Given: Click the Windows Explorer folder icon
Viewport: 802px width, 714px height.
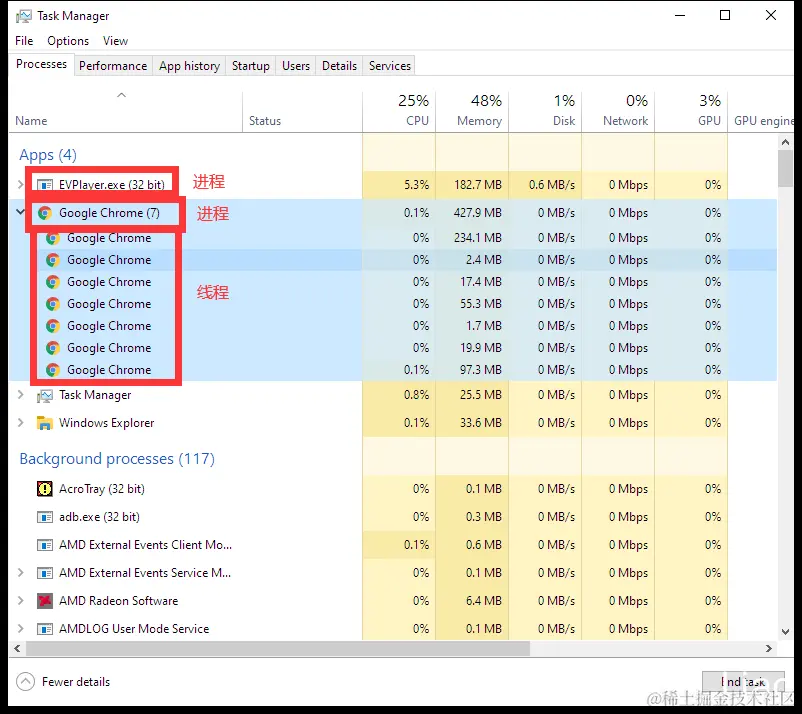Looking at the screenshot, I should coord(45,423).
